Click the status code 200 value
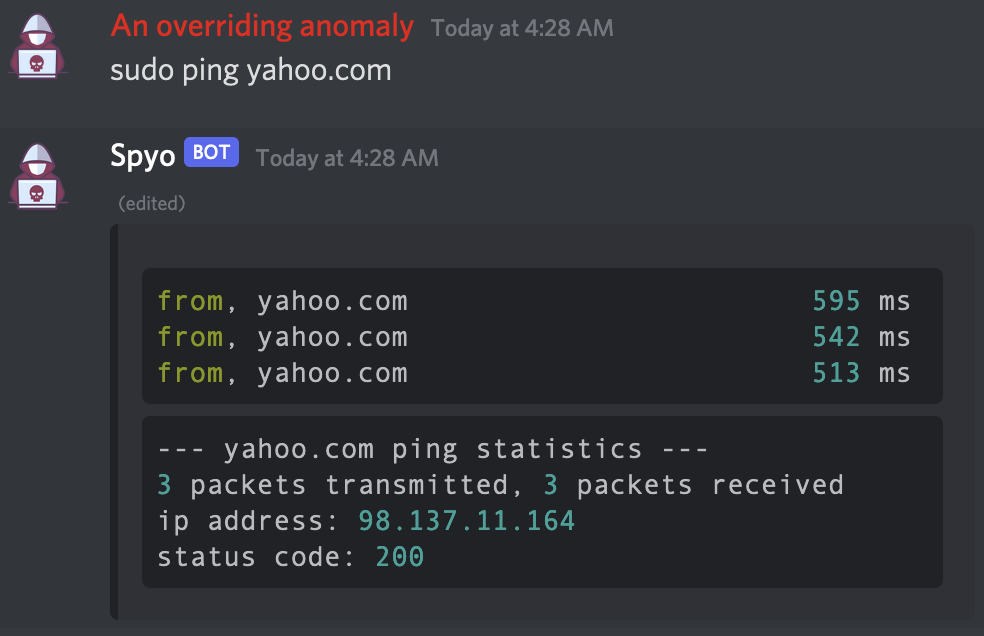This screenshot has width=984, height=636. coord(400,557)
